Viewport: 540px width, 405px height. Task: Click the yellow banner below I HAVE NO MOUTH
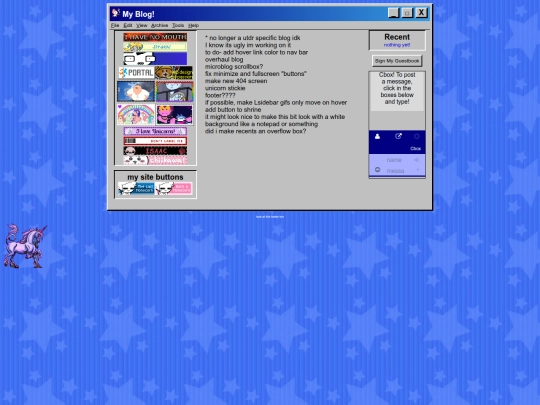[x=155, y=47]
